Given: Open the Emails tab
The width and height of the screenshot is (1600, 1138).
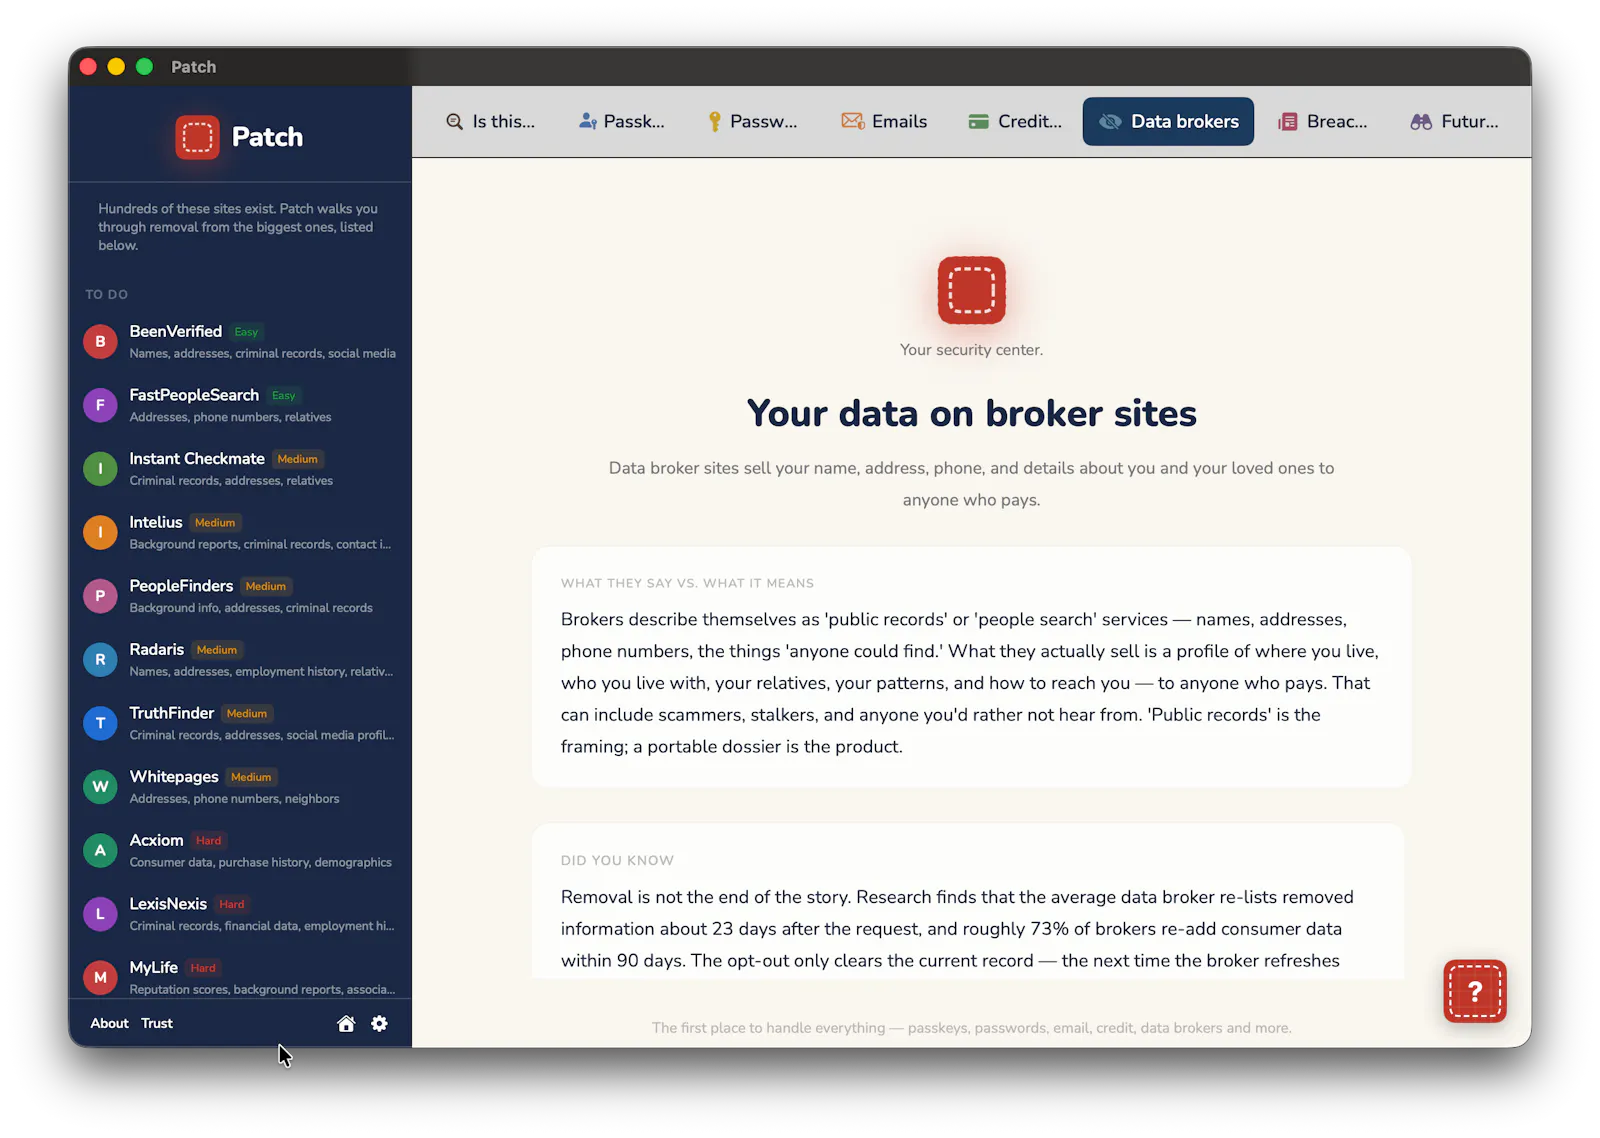Looking at the screenshot, I should coord(884,121).
